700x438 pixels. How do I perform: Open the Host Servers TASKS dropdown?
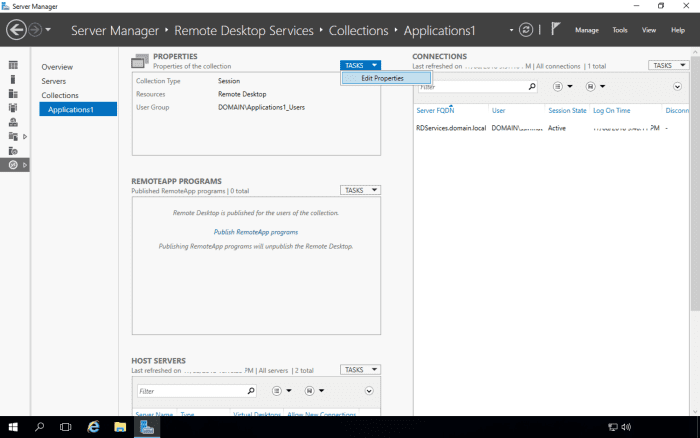tap(360, 370)
